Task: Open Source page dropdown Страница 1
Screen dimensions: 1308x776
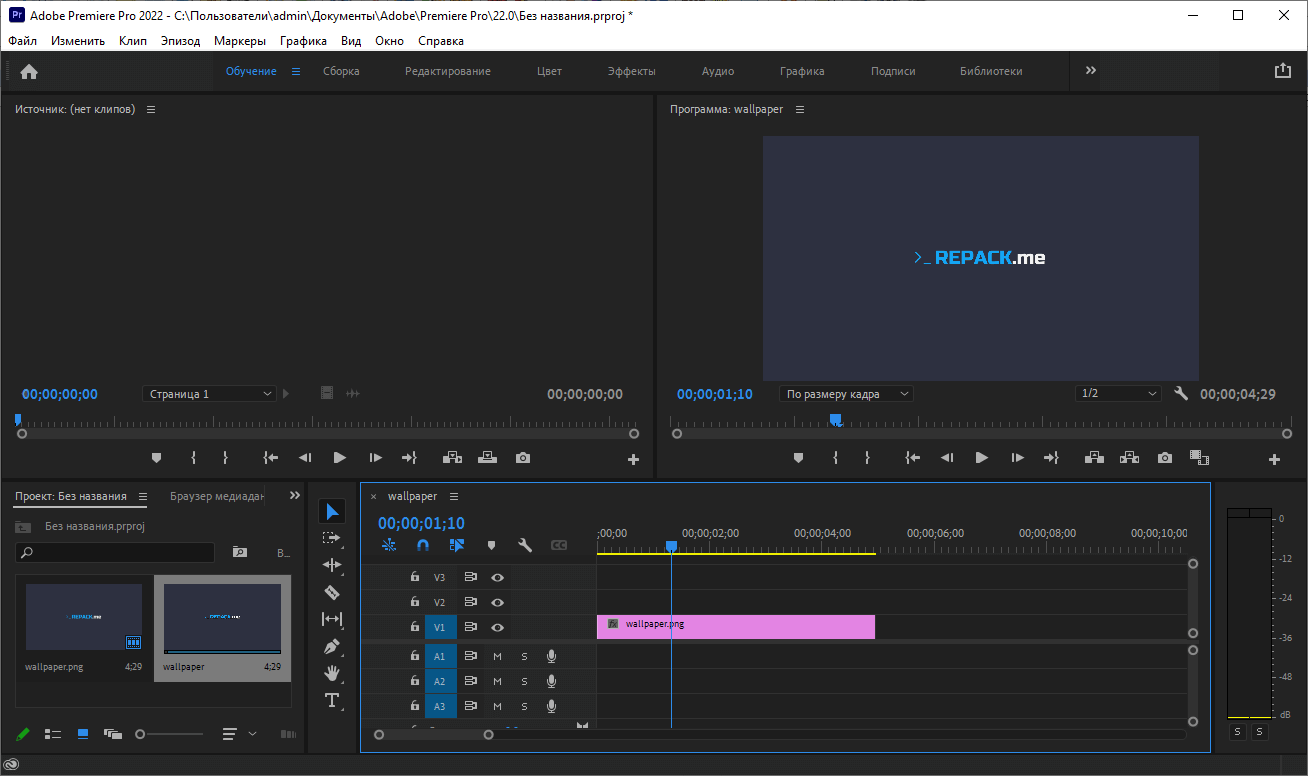Action: click(x=209, y=394)
